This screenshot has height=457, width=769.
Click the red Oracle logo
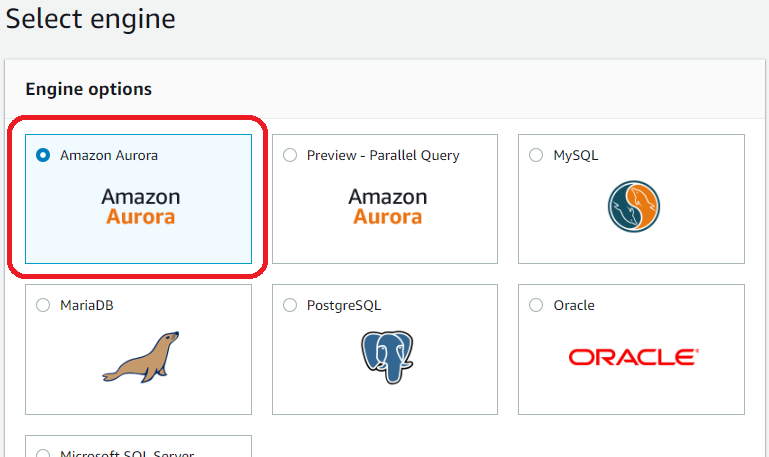tap(634, 357)
